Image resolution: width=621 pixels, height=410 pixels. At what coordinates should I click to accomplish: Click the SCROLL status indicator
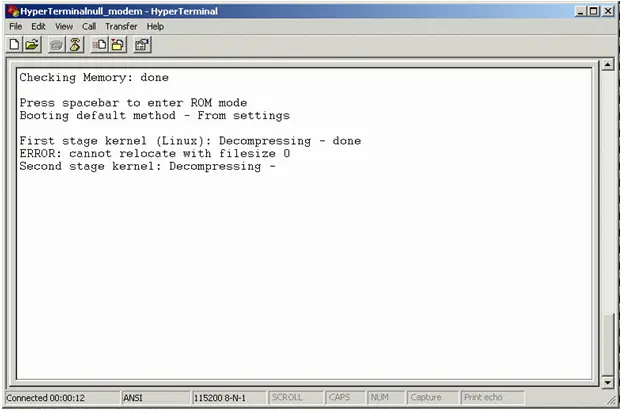point(295,397)
